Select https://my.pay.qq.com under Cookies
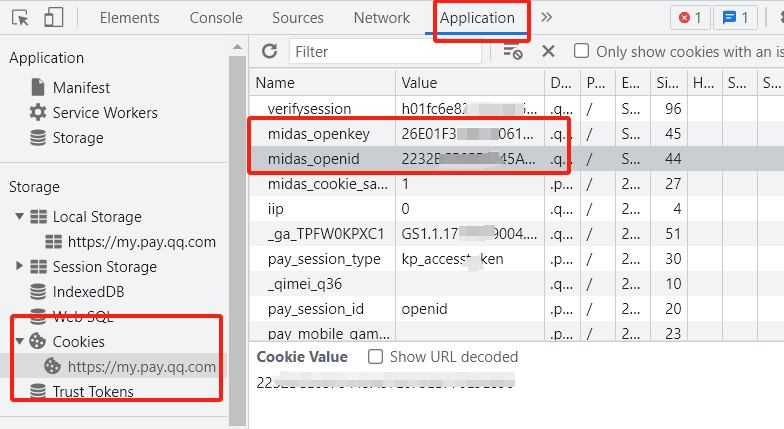784x429 pixels. [141, 367]
